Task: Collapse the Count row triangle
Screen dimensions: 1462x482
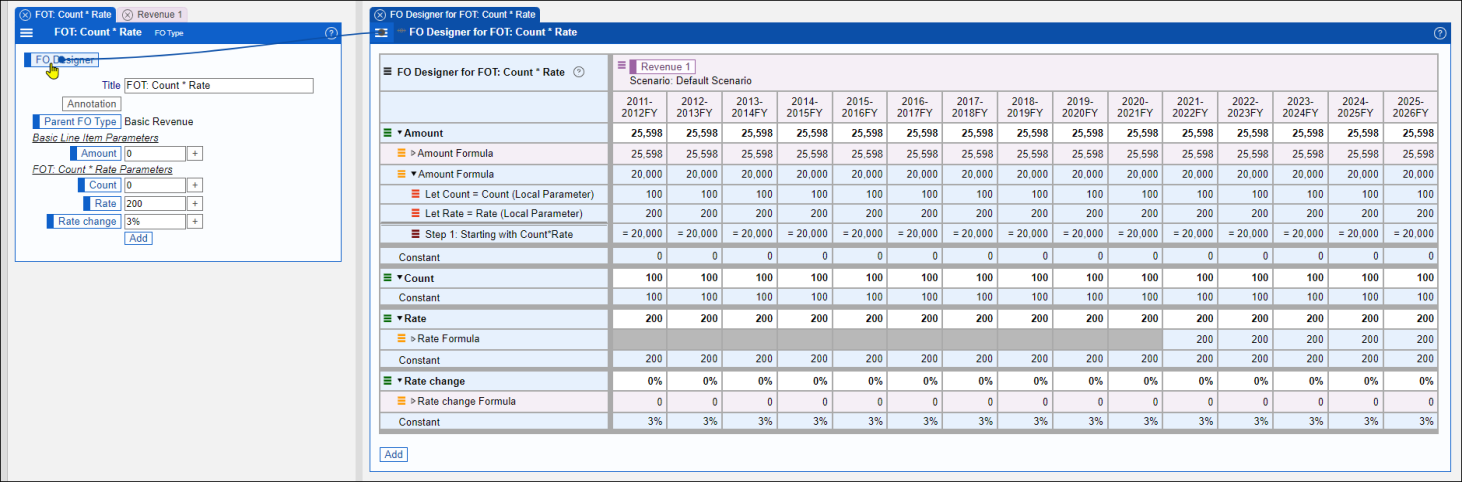Action: [400, 278]
